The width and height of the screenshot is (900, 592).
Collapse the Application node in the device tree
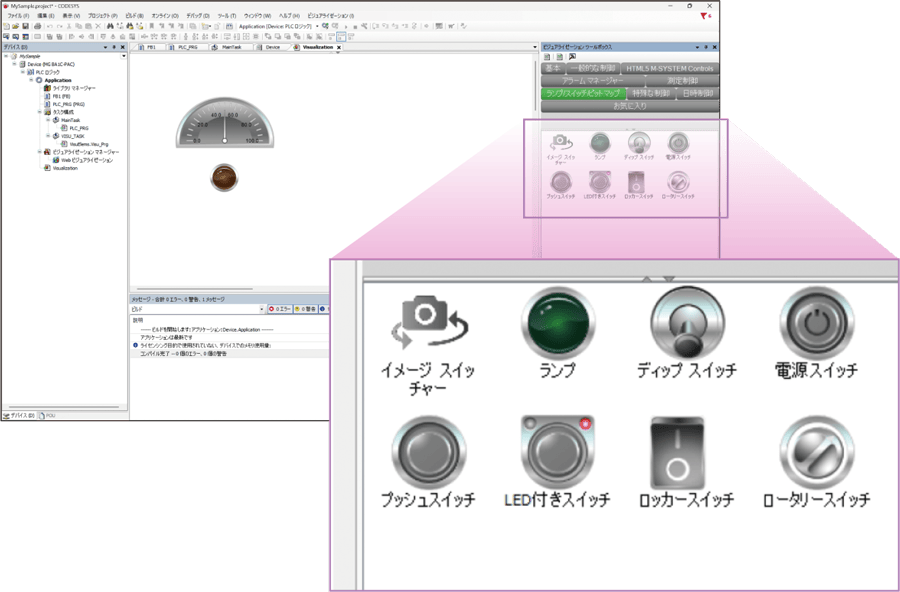tap(31, 80)
